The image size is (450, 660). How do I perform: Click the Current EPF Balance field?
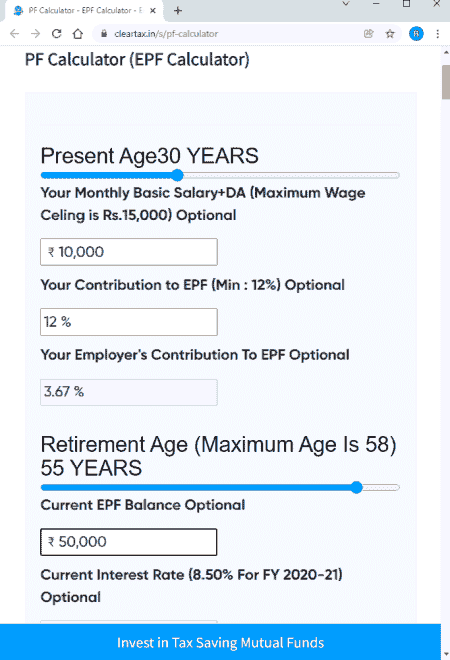click(x=129, y=542)
